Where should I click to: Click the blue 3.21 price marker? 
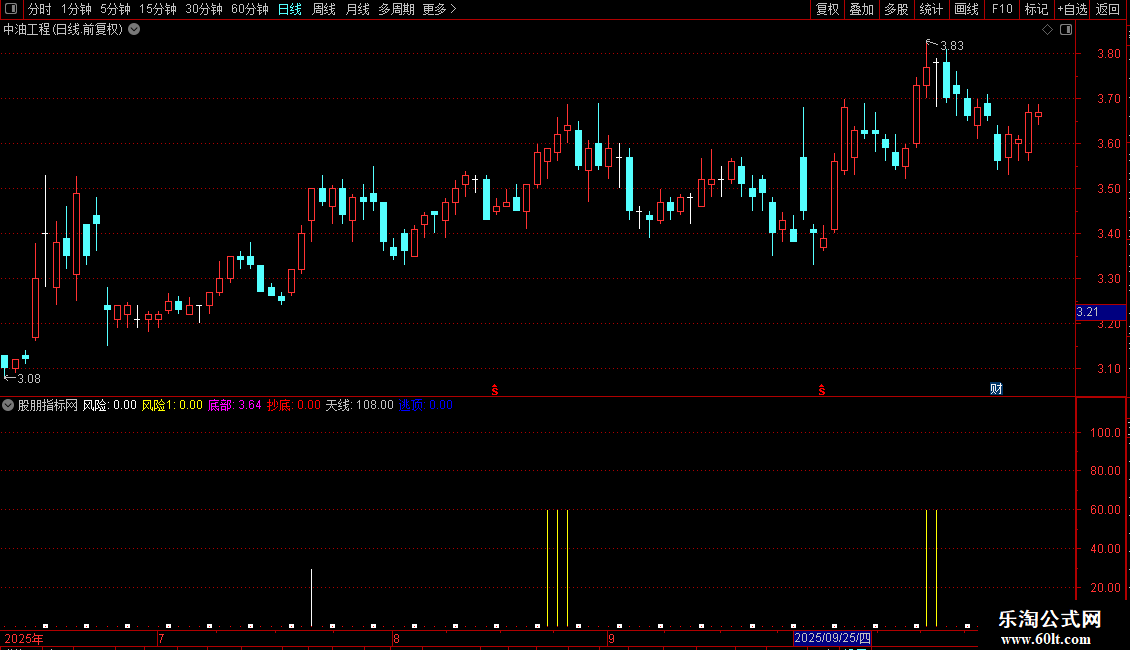pos(1100,312)
